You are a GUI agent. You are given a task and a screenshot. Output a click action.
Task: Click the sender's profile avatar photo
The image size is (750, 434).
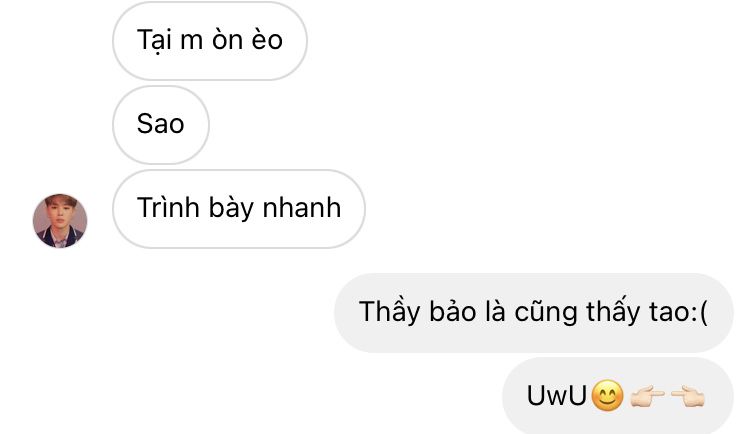pos(60,221)
